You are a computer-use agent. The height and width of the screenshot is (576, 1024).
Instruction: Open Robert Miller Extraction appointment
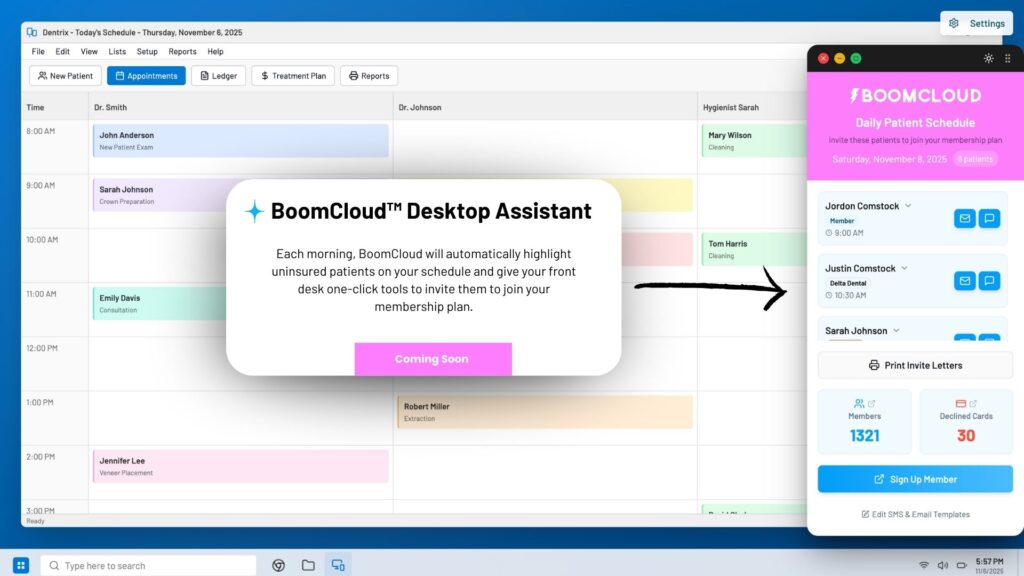(545, 411)
